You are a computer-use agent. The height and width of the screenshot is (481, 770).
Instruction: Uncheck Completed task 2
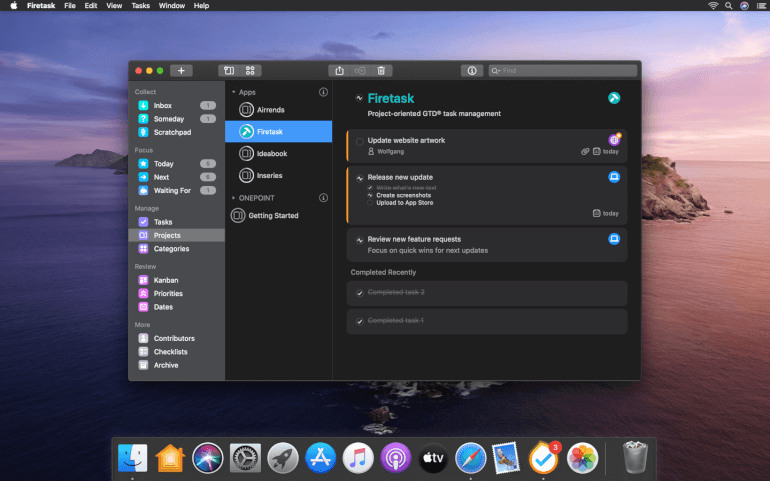click(x=359, y=293)
